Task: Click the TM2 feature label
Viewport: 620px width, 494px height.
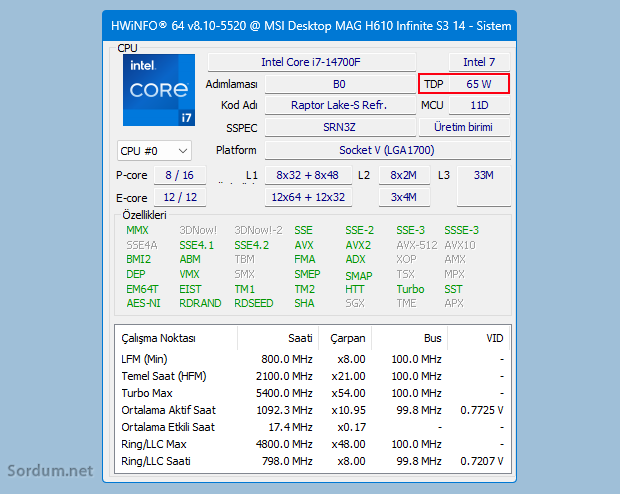Action: click(x=304, y=289)
